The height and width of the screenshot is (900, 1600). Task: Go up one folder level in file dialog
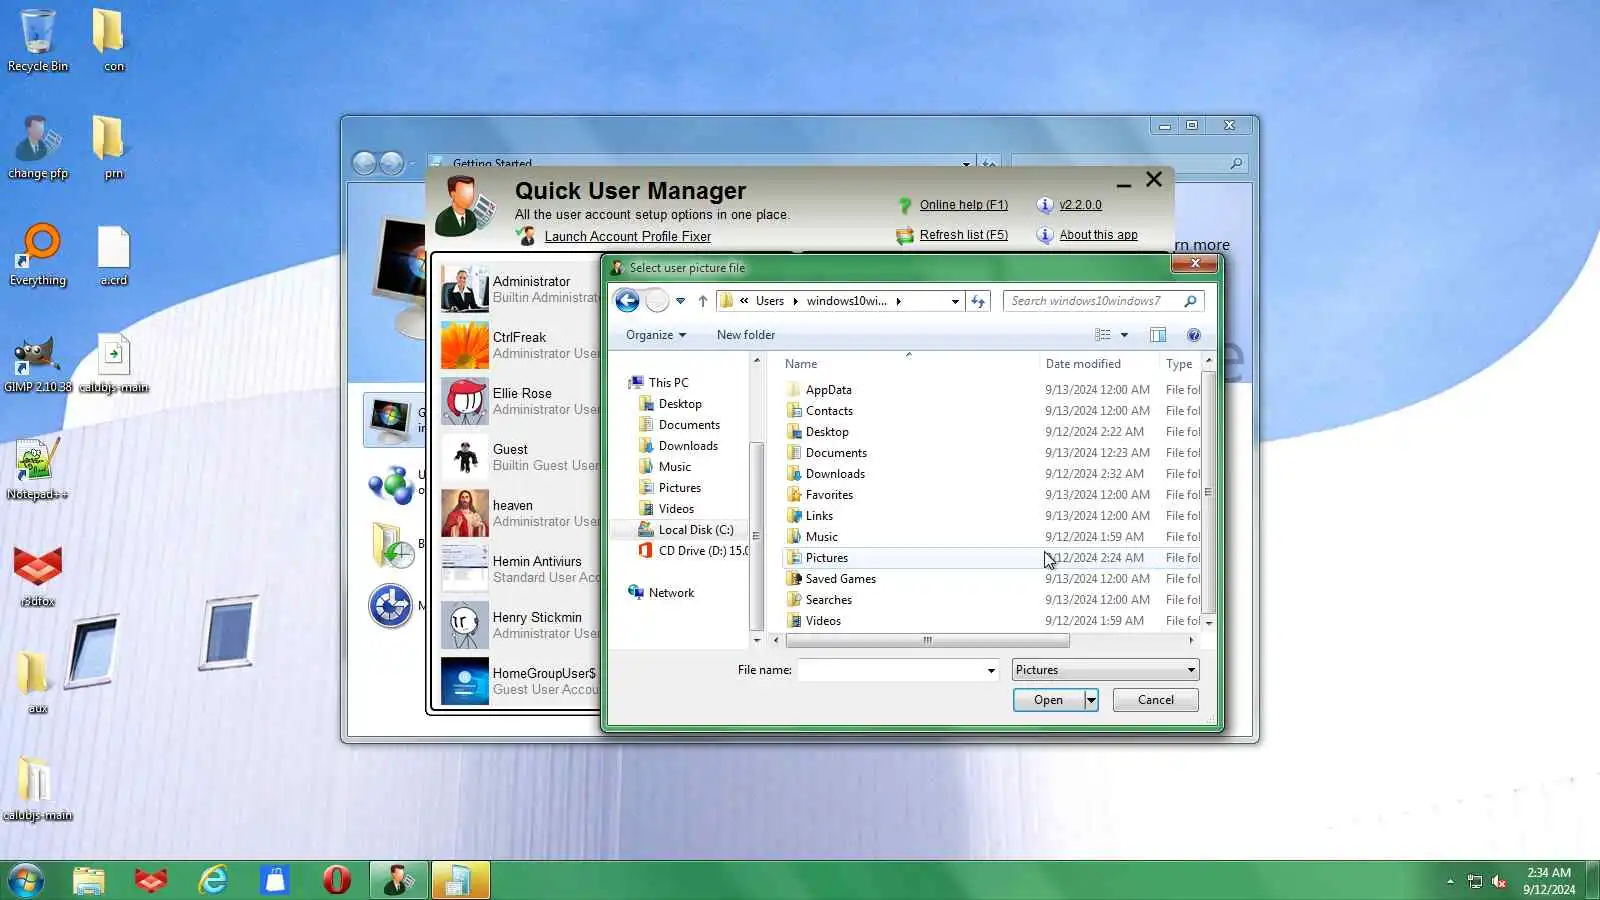(702, 301)
